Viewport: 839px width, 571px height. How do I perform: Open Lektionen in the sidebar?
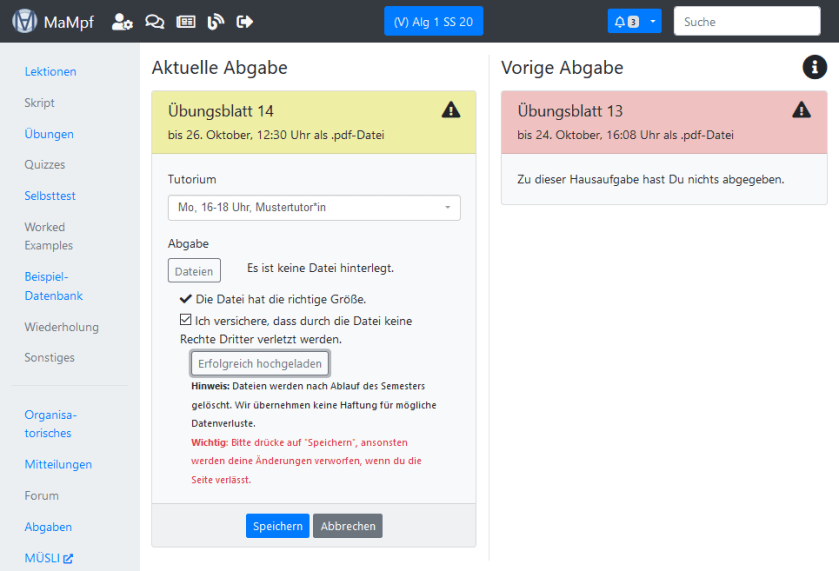pos(50,72)
